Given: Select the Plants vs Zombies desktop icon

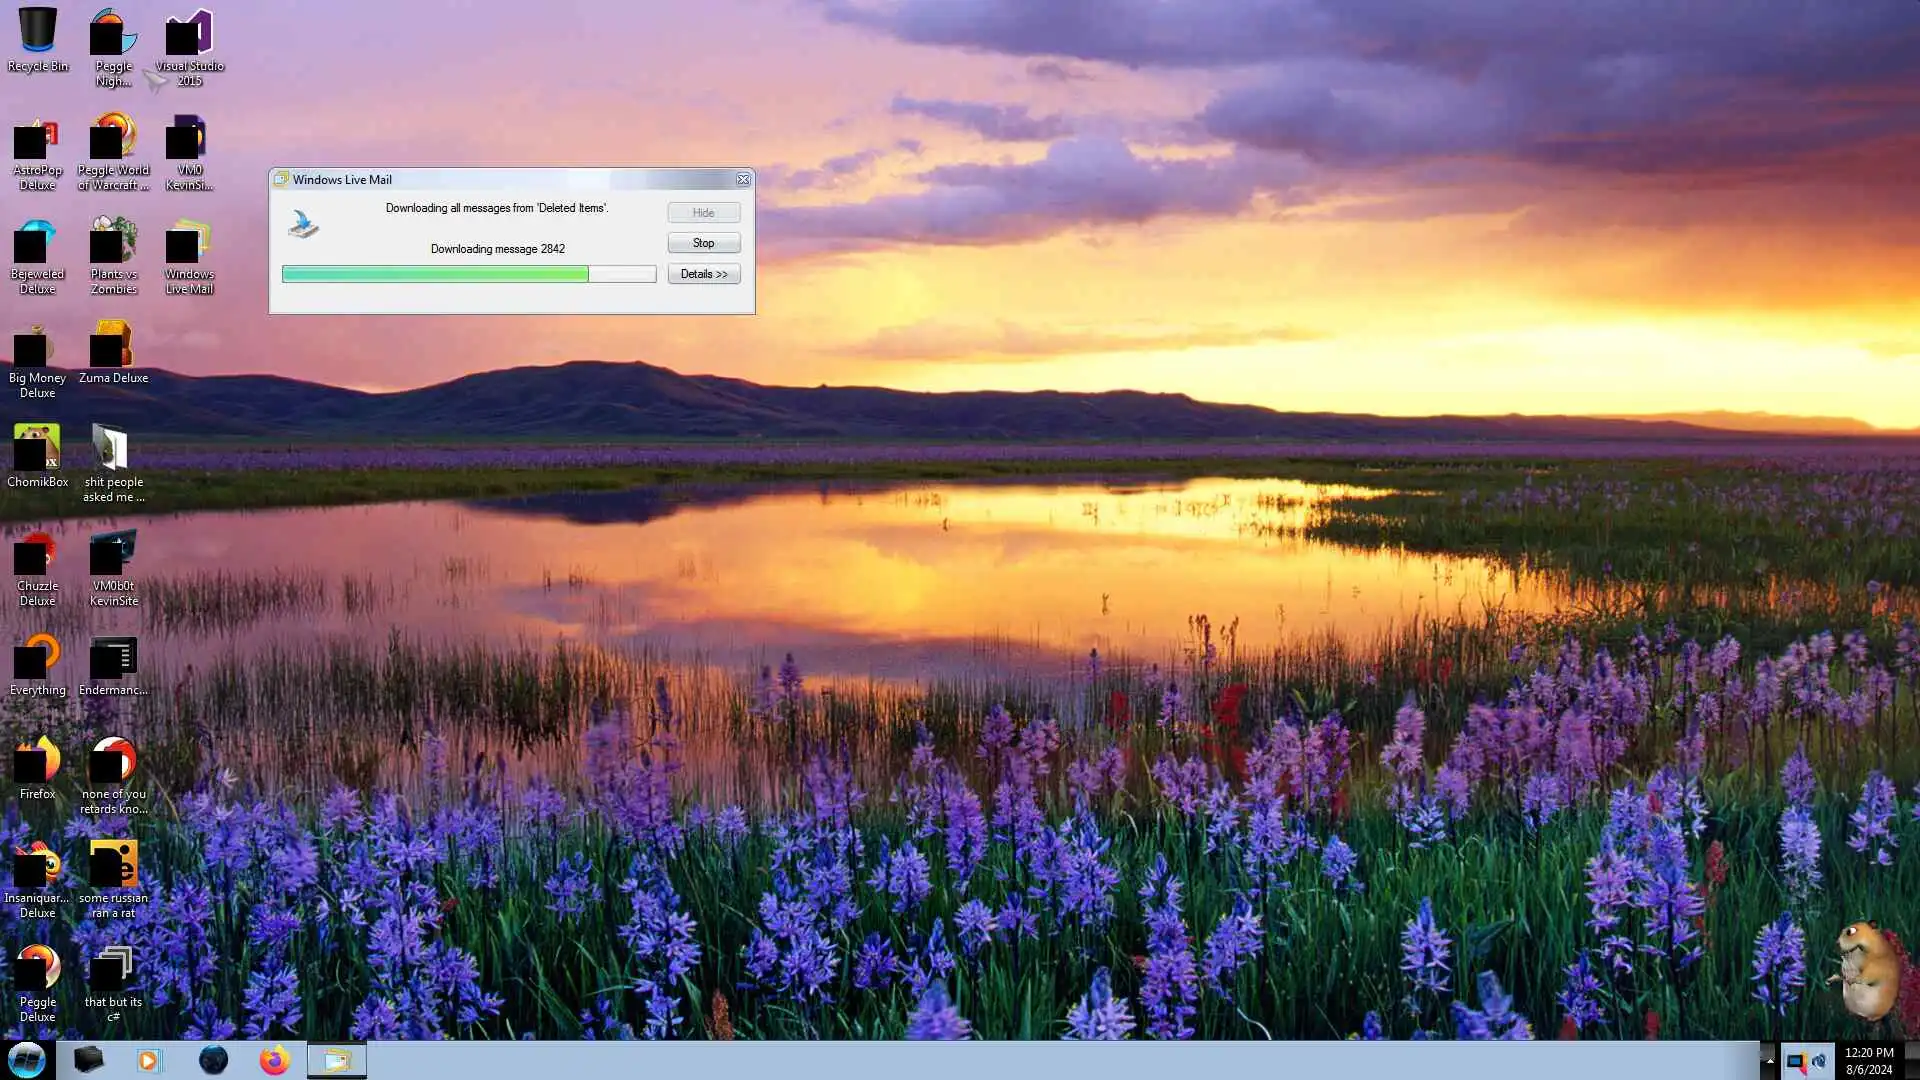Looking at the screenshot, I should [113, 254].
